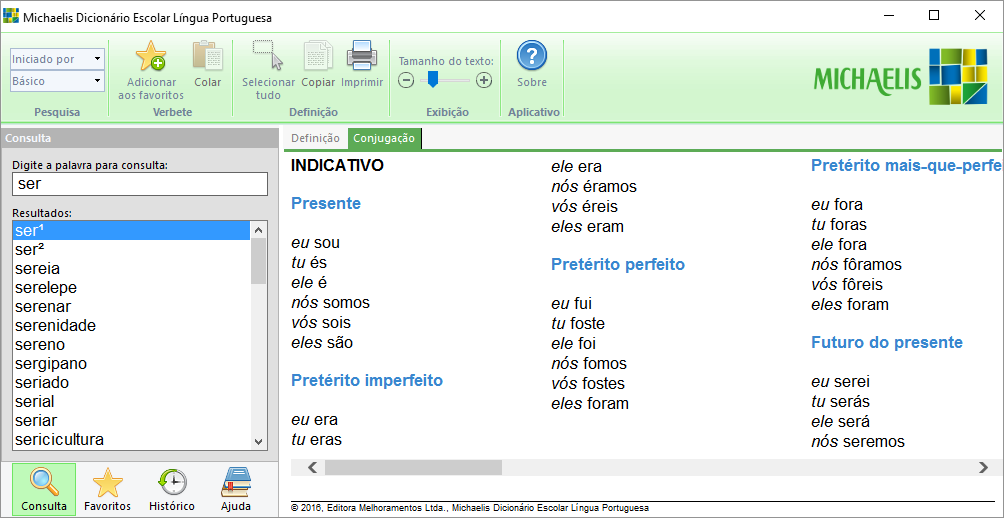The image size is (1004, 518).
Task: Click the conjugation horizontal scrollbar thumb
Action: click(x=413, y=467)
